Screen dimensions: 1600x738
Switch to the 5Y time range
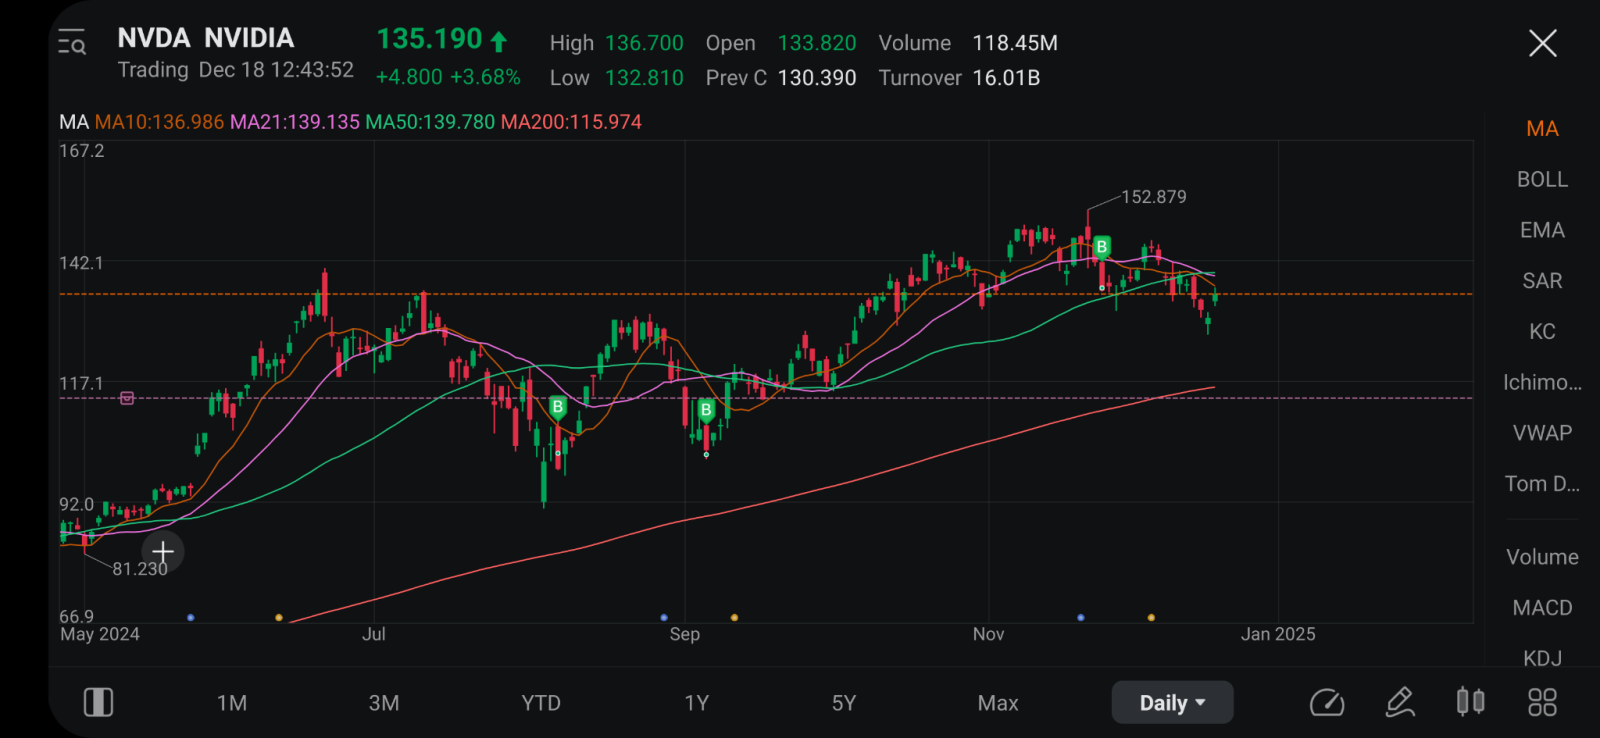tap(844, 703)
